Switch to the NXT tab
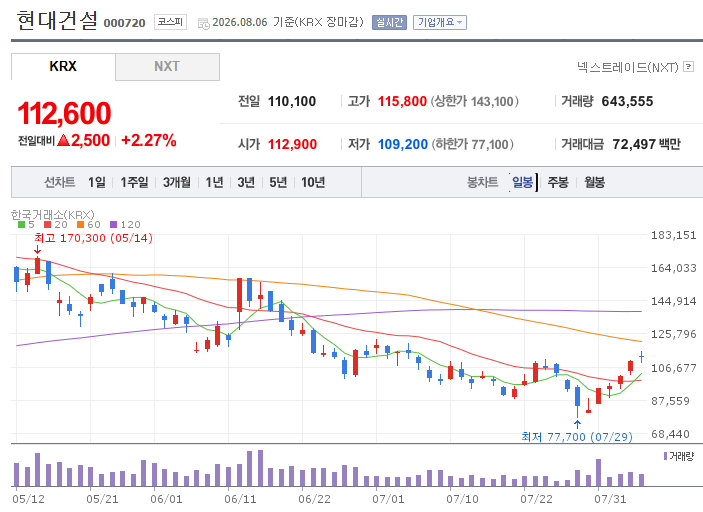This screenshot has width=703, height=512. [167, 67]
